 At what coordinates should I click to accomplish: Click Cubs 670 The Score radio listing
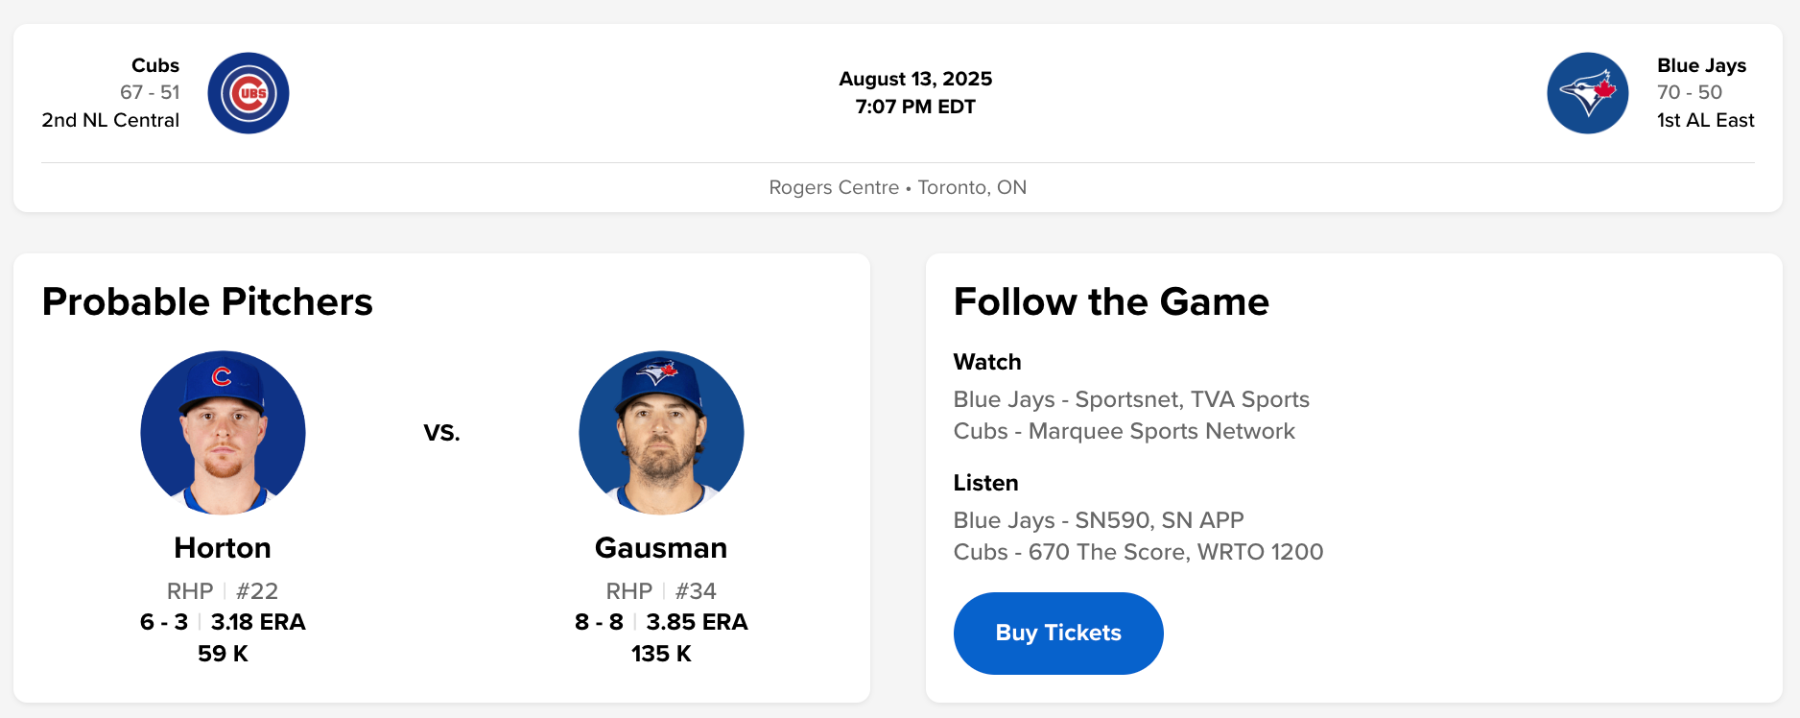(x=1138, y=552)
